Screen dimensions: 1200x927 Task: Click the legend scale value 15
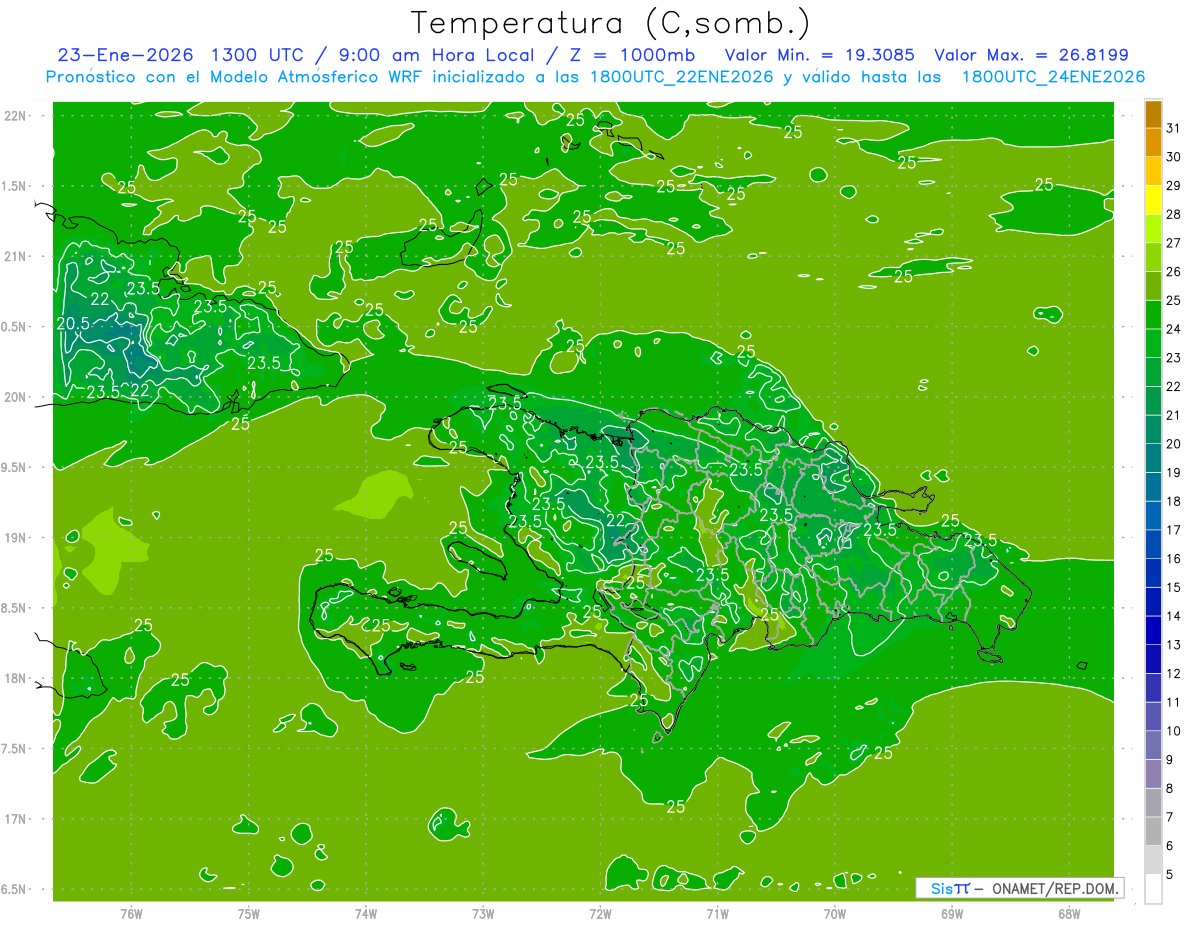click(x=1173, y=587)
